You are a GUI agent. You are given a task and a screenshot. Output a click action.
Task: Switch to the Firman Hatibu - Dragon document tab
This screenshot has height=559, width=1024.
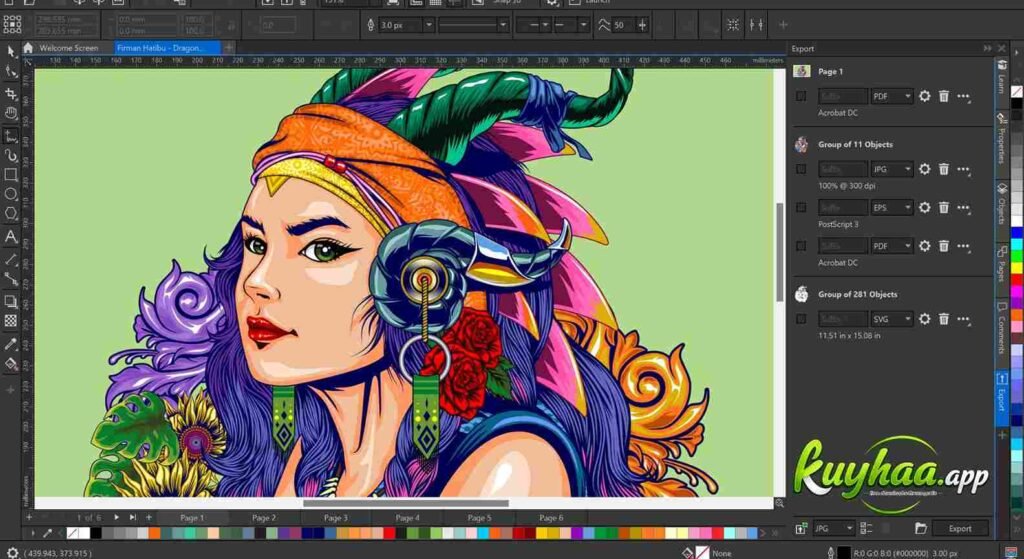(168, 48)
